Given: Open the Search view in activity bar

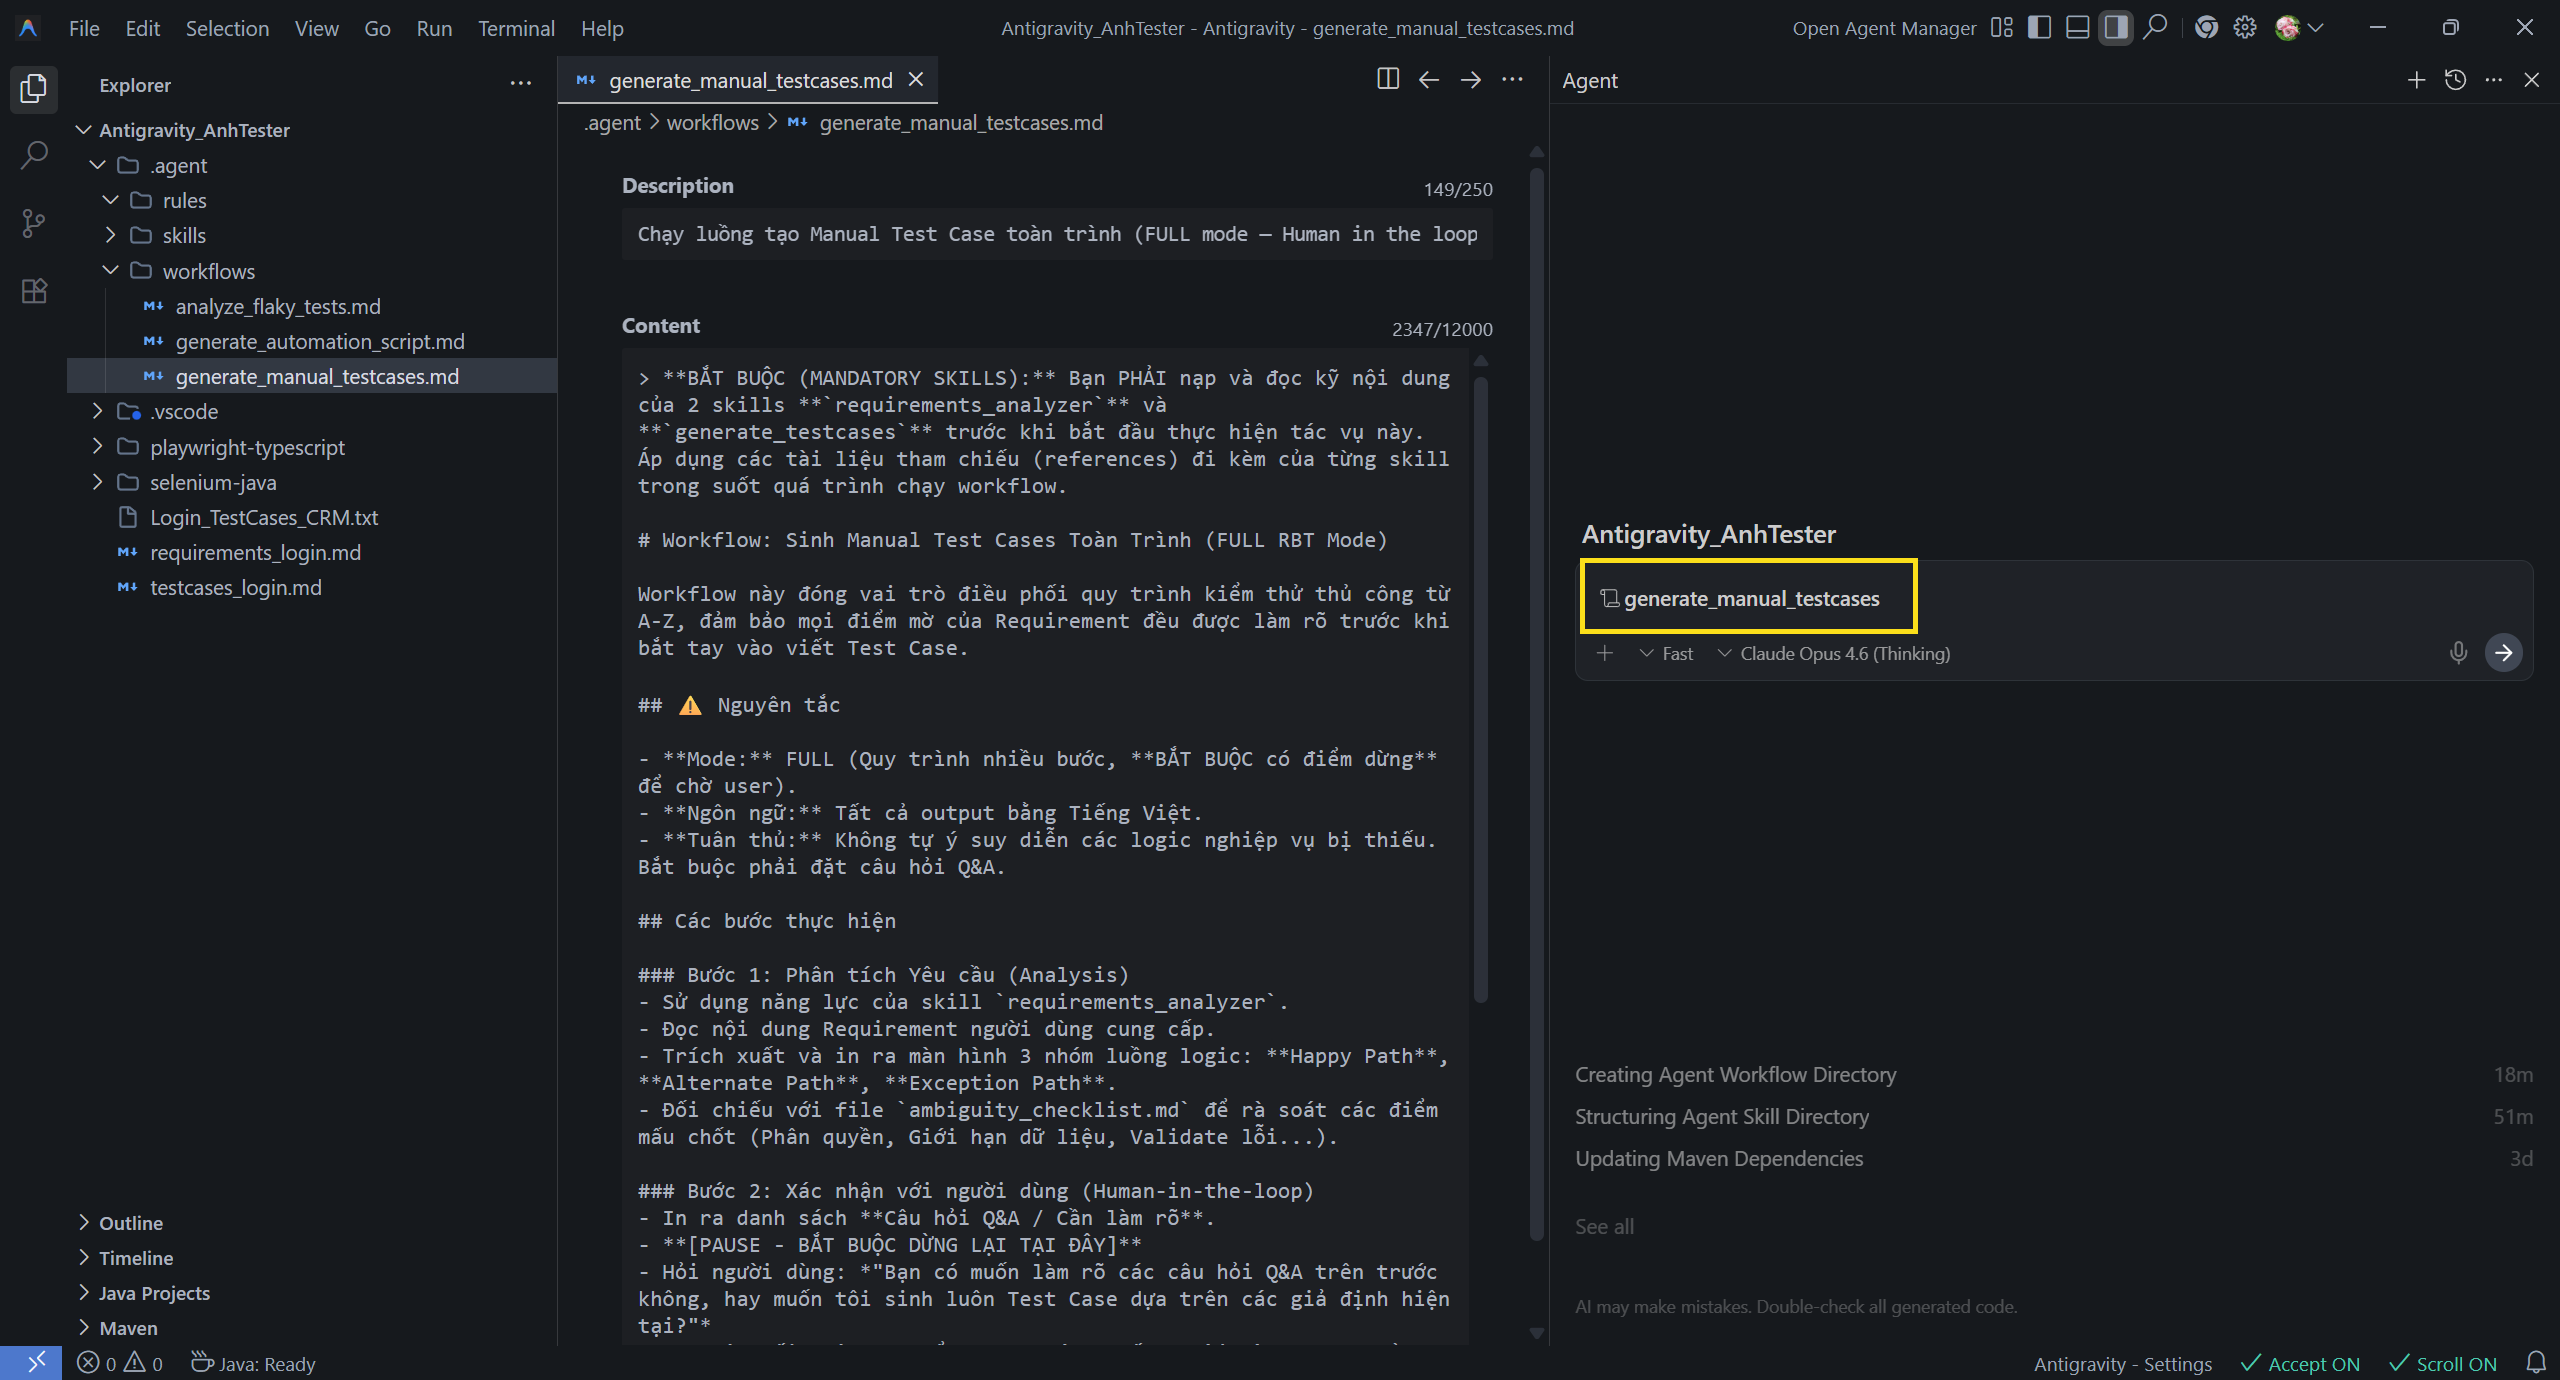Looking at the screenshot, I should point(34,155).
